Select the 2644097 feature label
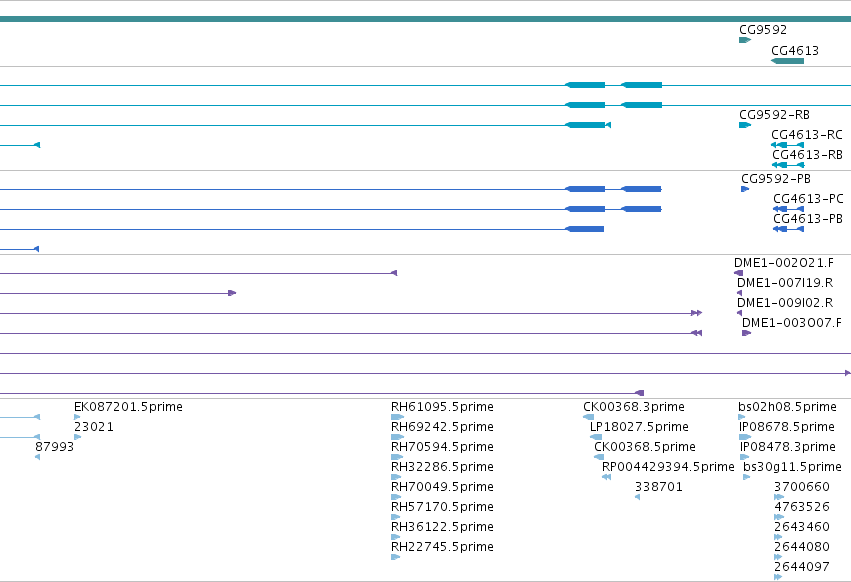The image size is (851, 582). (802, 567)
